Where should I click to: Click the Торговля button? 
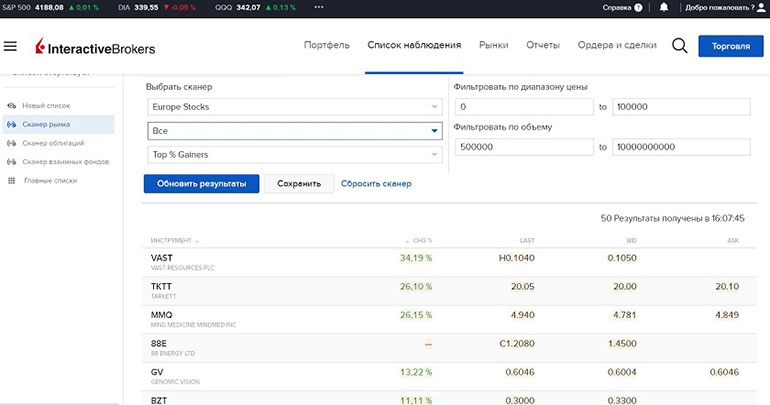click(731, 46)
